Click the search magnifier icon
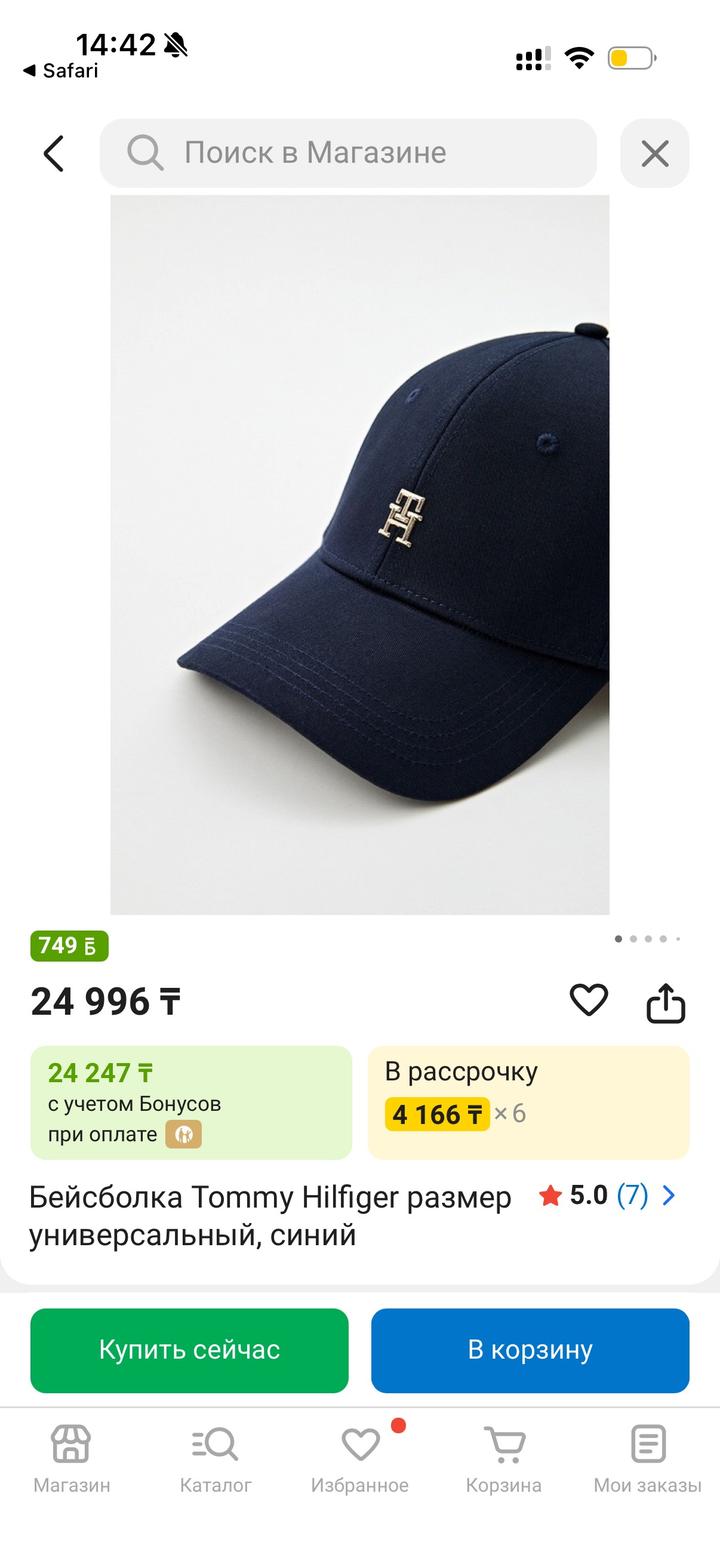This screenshot has height=1565, width=720. click(145, 153)
